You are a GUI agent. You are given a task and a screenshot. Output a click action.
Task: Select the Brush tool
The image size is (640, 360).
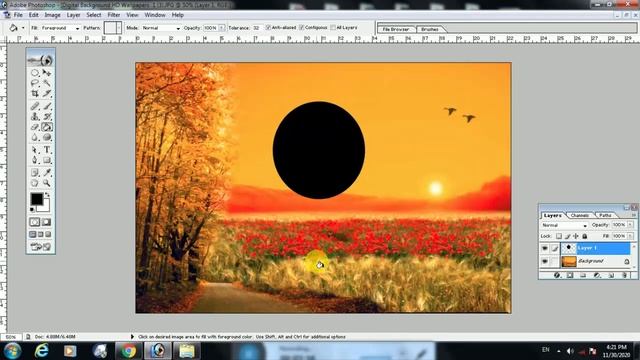tap(47, 106)
